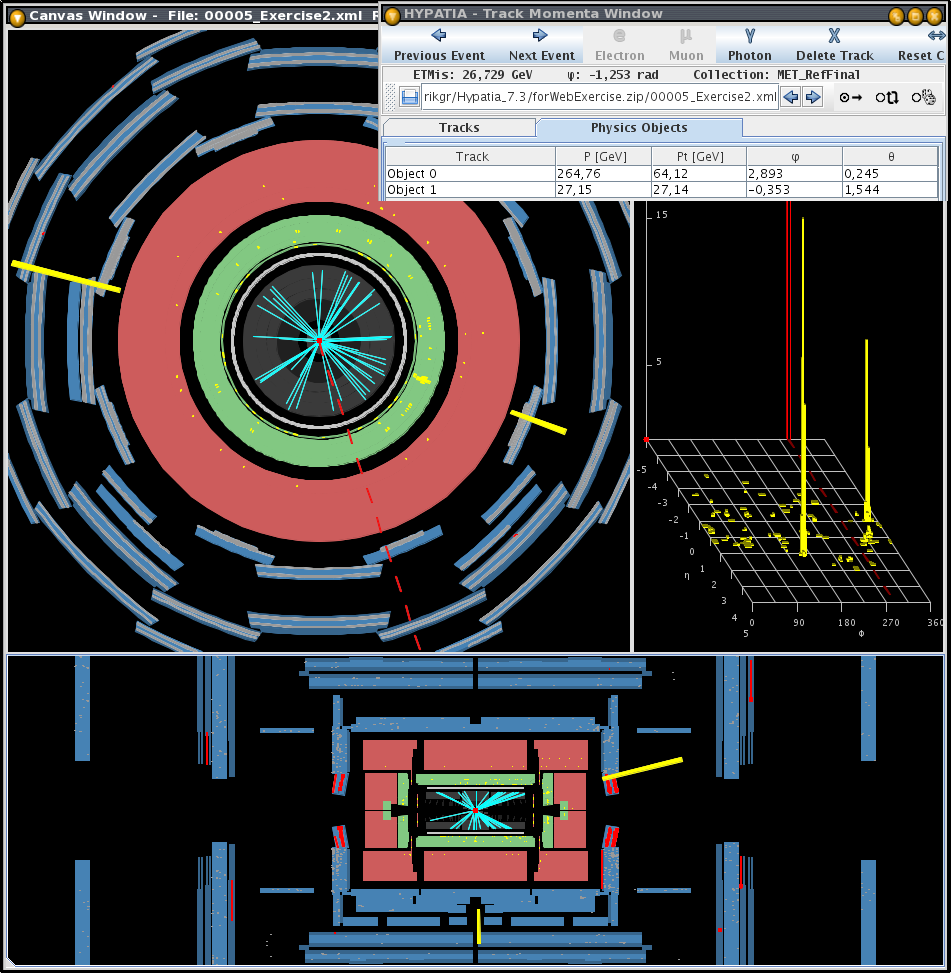Click the floppy disk save icon
Screen dimensions: 951x973
pos(409,97)
